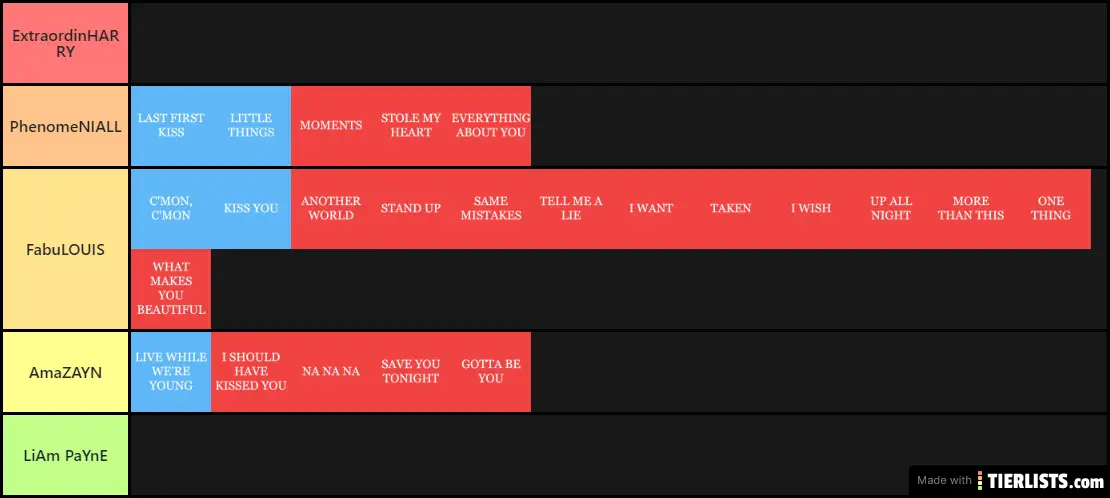Select the Moments song tile
The image size is (1110, 498).
click(x=331, y=125)
